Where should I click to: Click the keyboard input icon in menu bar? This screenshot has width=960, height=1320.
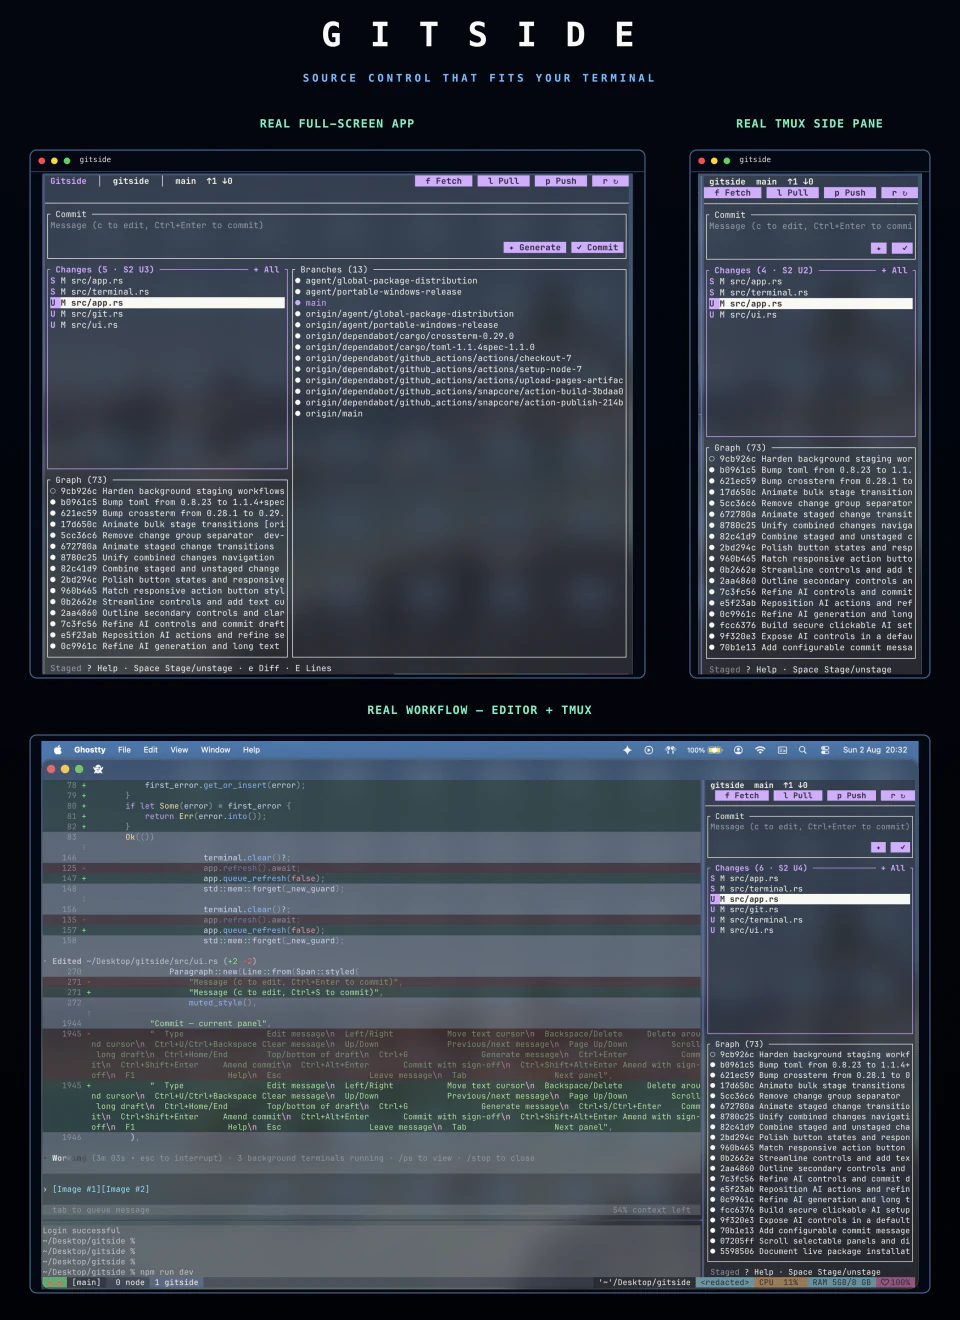[782, 750]
